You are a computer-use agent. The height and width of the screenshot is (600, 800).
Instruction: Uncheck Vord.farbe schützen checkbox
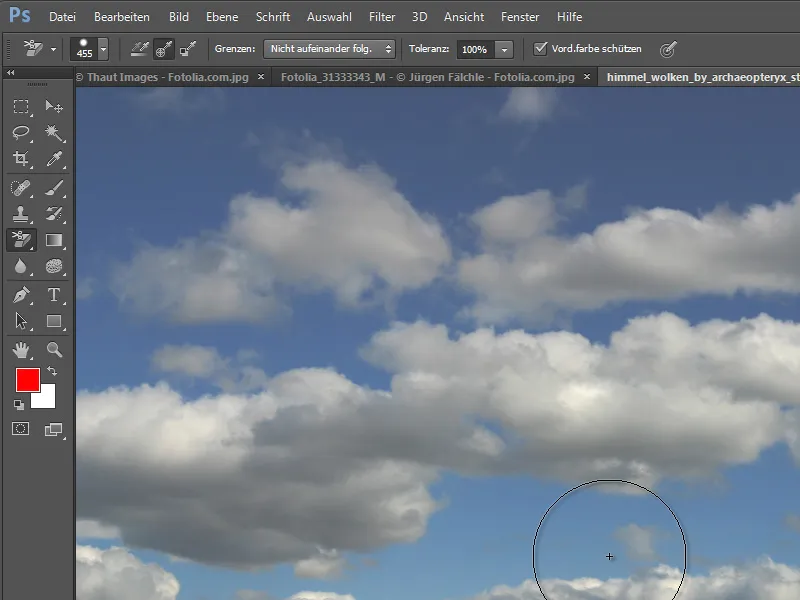point(540,48)
